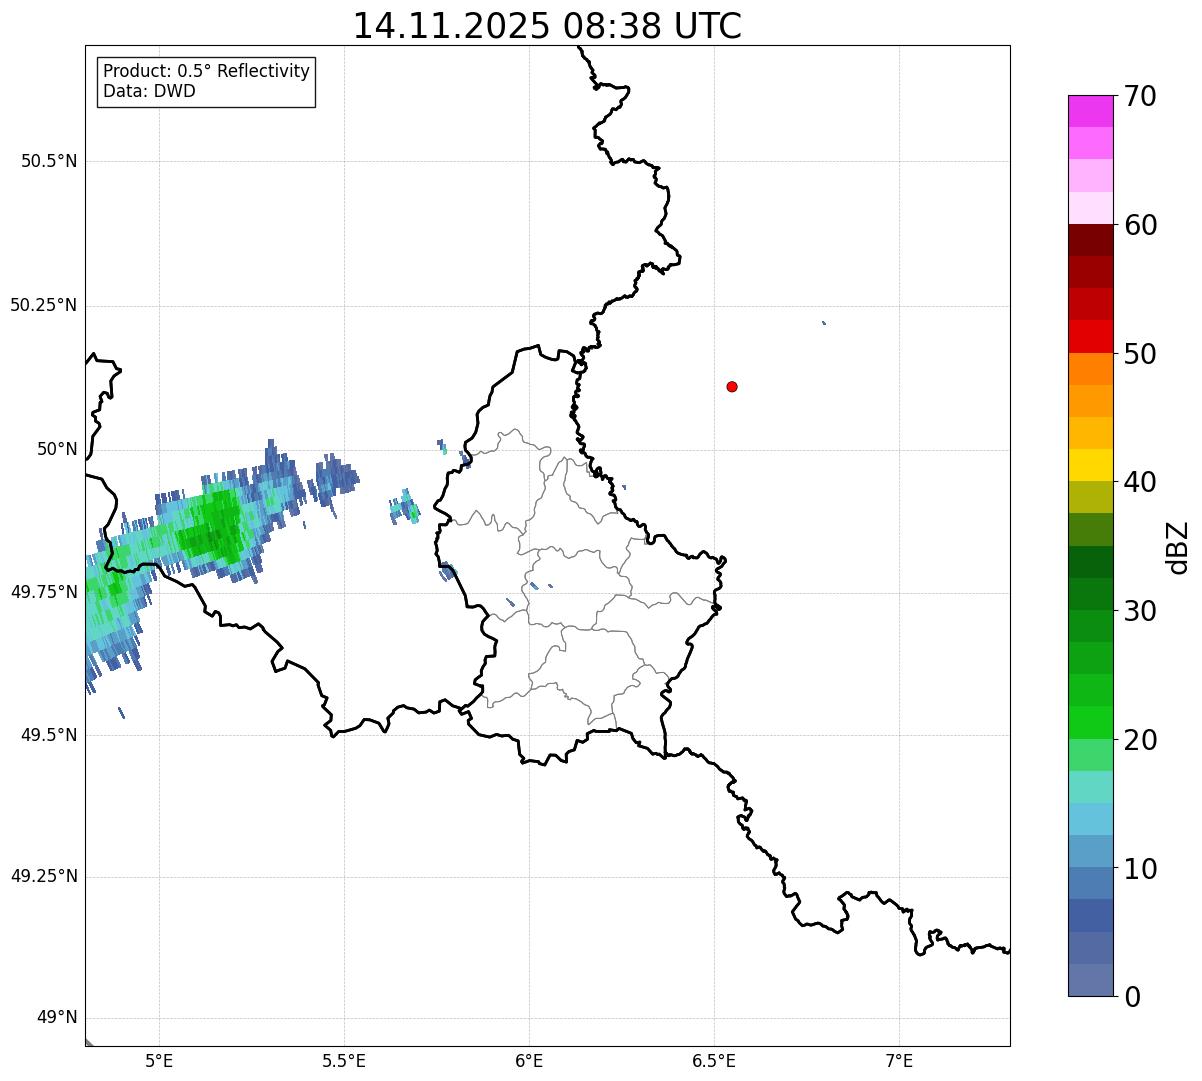Click the 50.25°N latitude label
1202x1081 pixels.
pyautogui.click(x=44, y=305)
